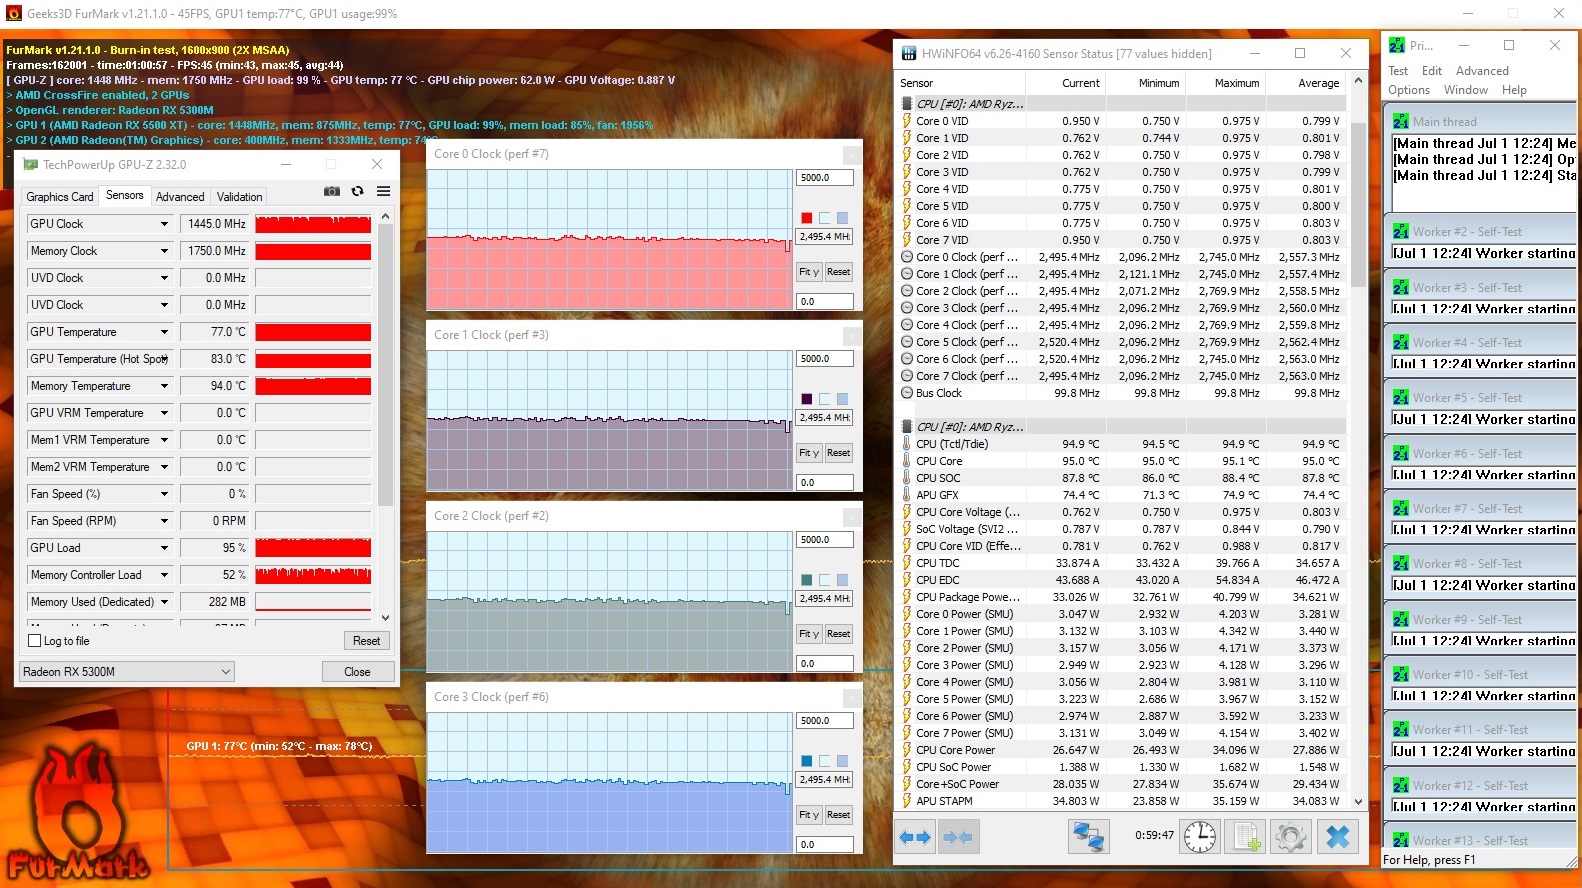Click Fit y in Core 3 Clock graph
The image size is (1582, 888).
pyautogui.click(x=809, y=815)
